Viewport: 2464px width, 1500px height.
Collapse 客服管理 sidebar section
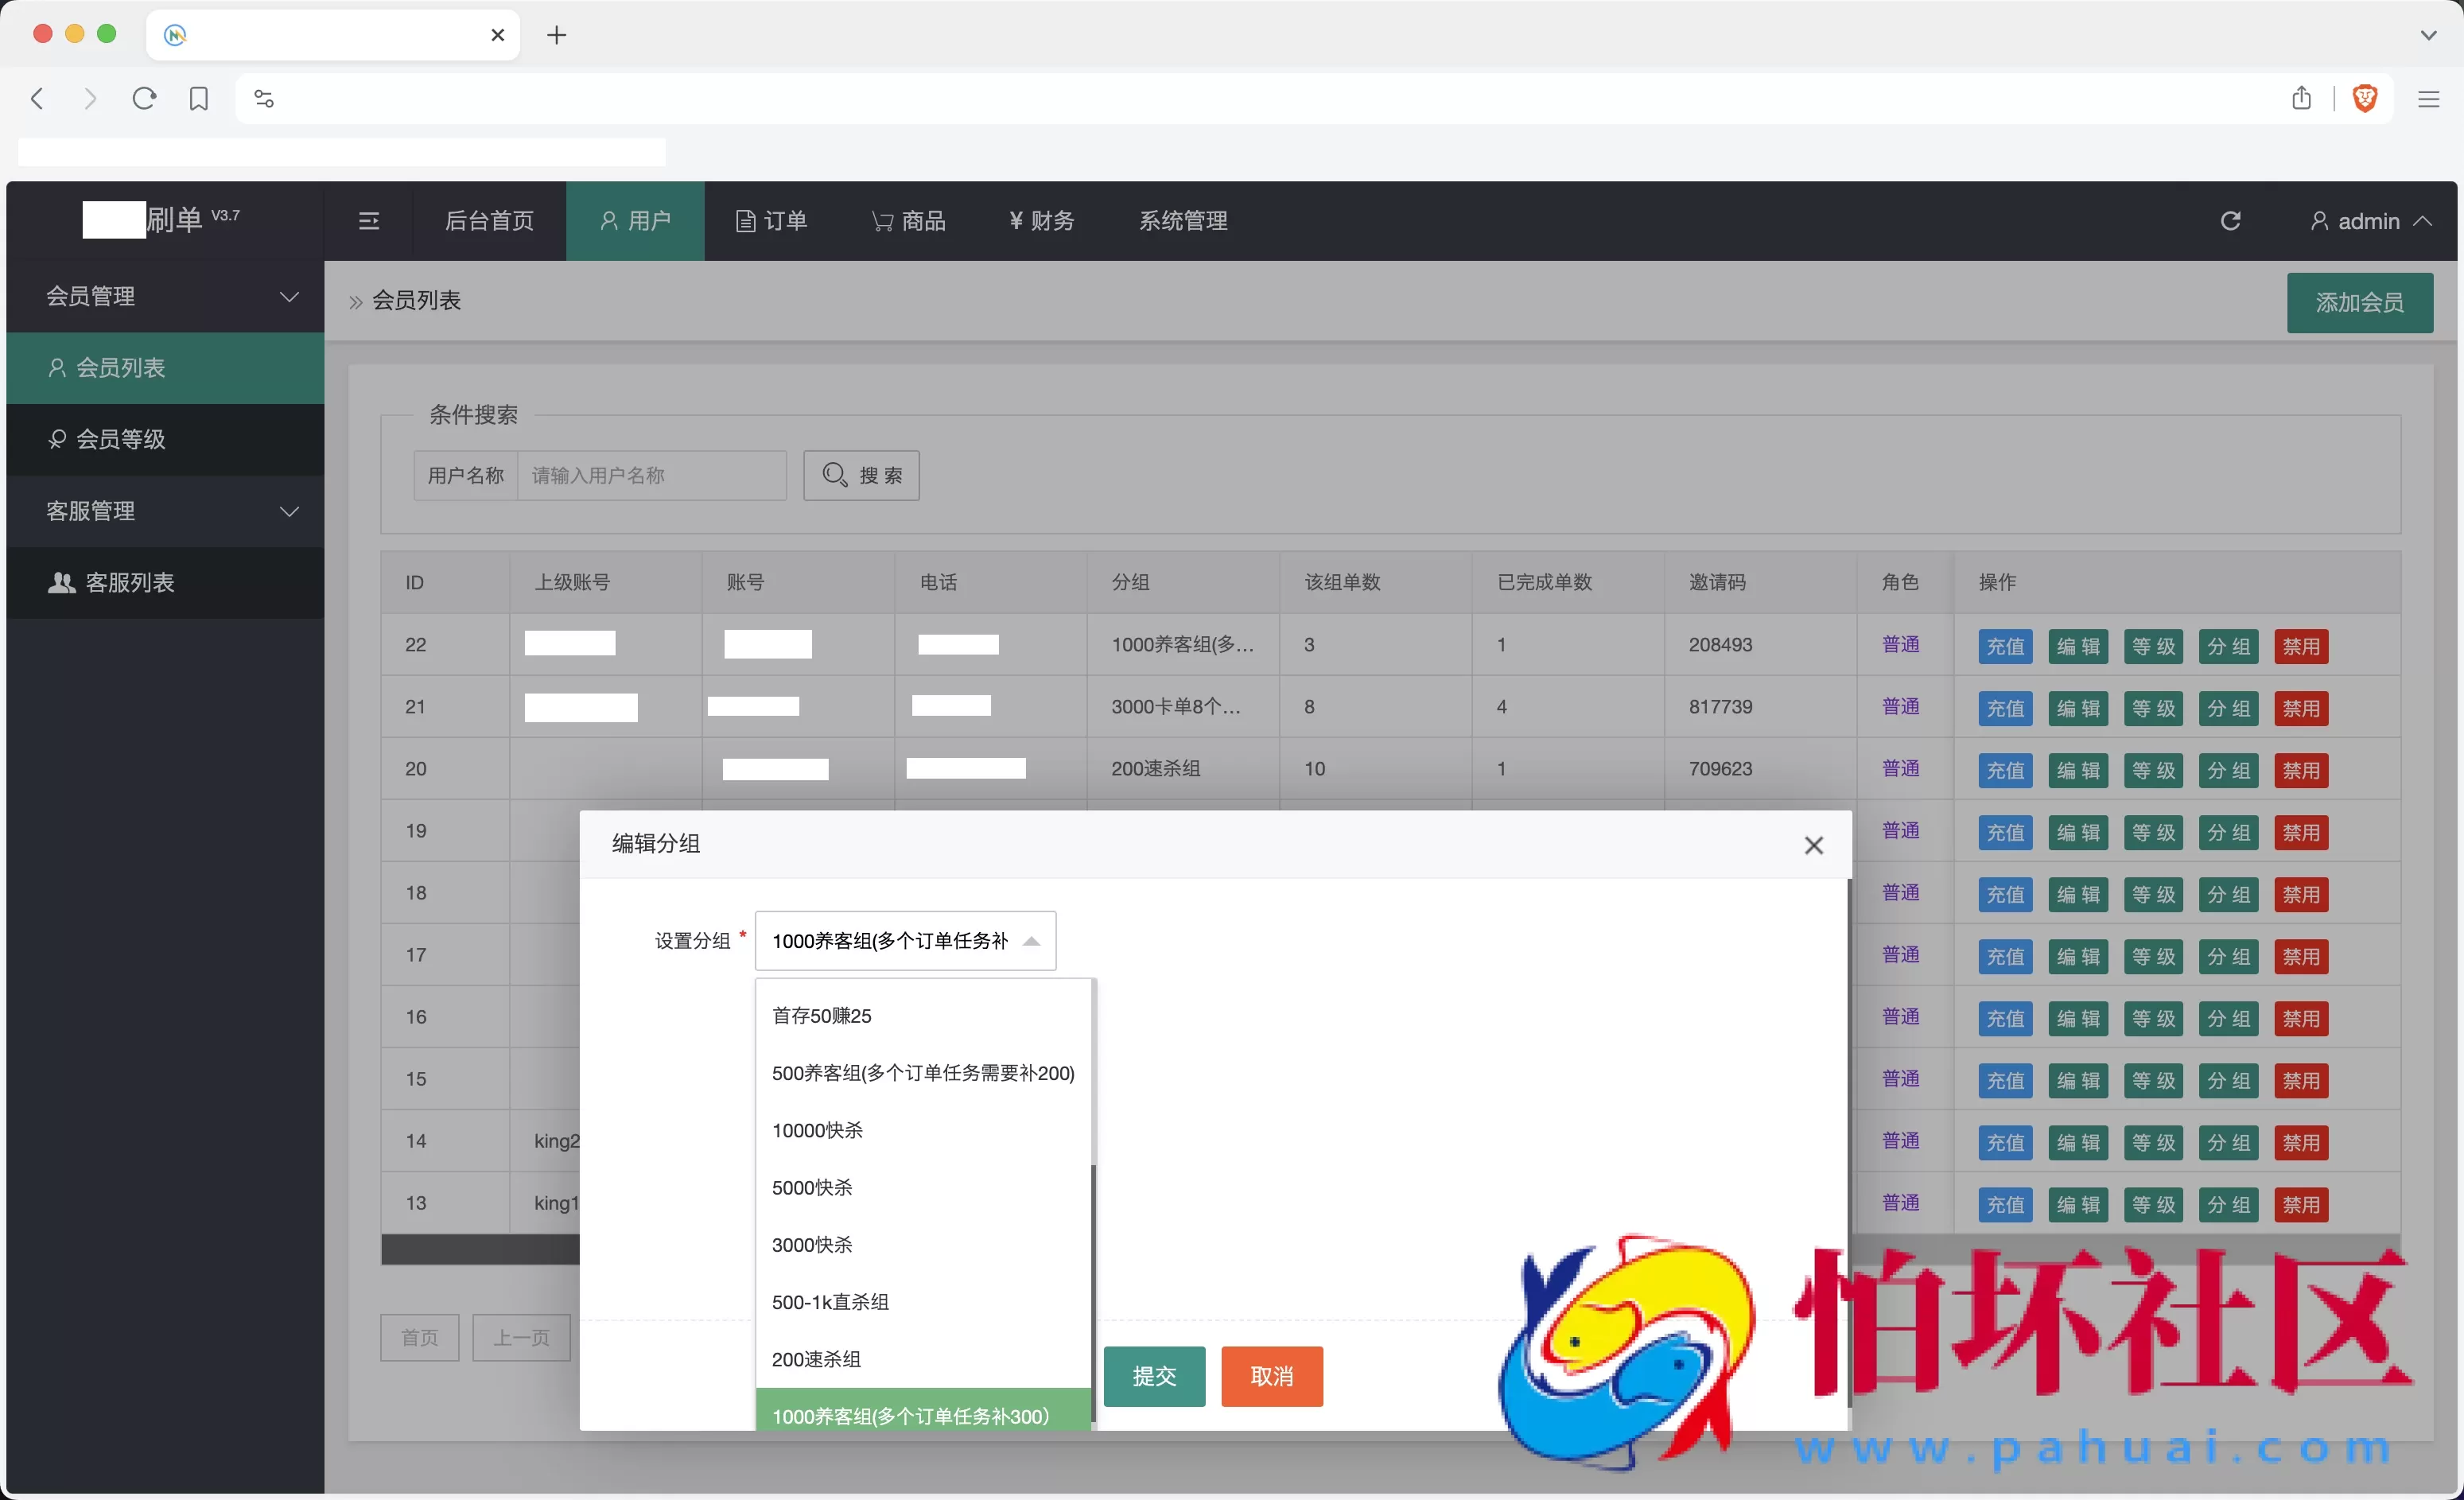166,511
